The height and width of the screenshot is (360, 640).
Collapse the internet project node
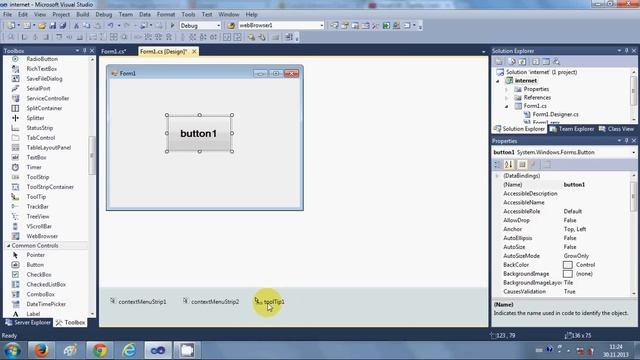[498, 81]
